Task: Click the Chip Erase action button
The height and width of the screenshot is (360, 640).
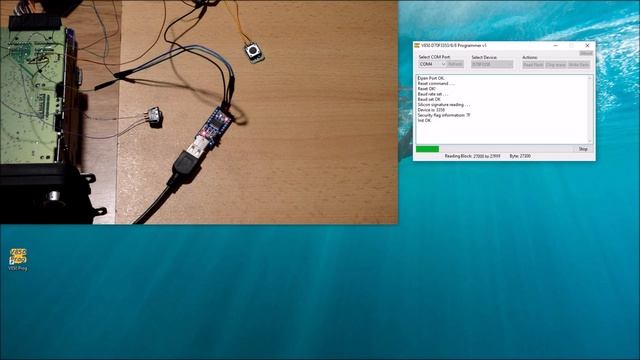Action: pyautogui.click(x=556, y=65)
